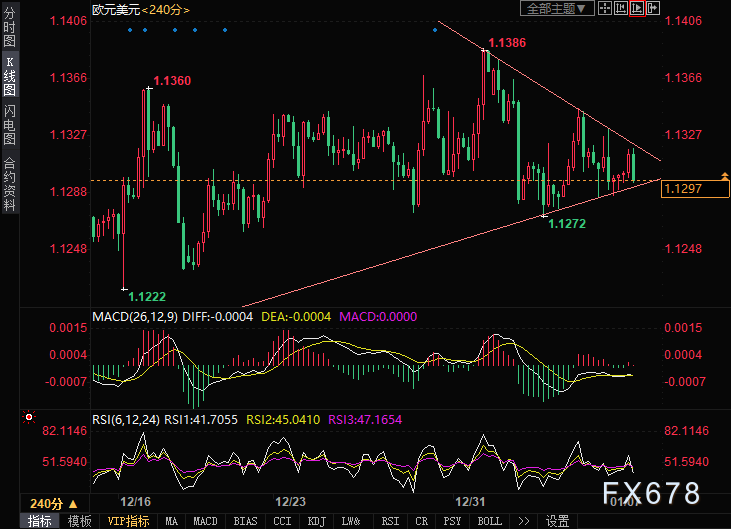Choose the LW& indicator button
Screen dimensions: 731x529
pyautogui.click(x=351, y=521)
